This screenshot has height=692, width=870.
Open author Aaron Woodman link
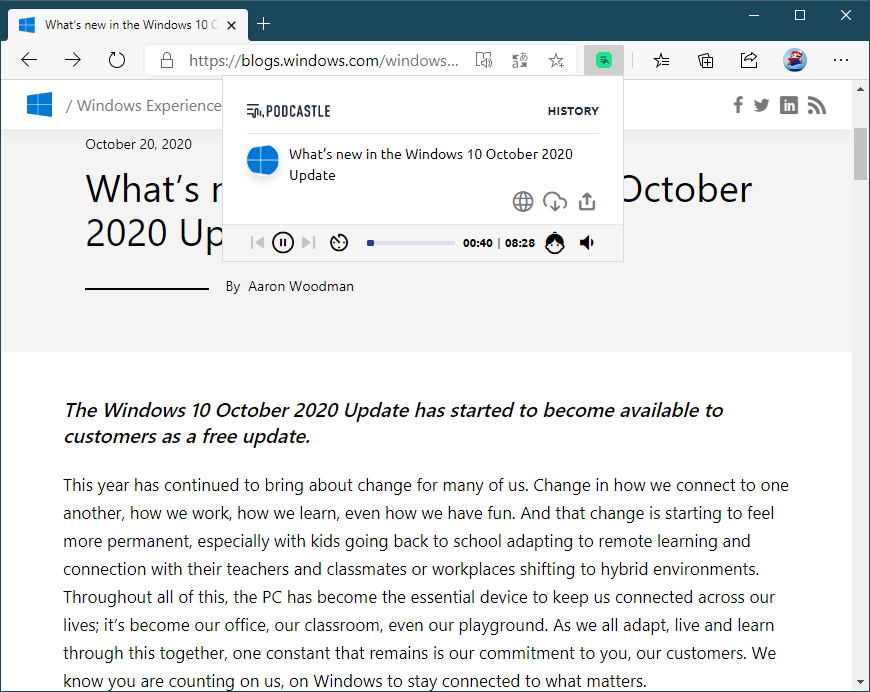pos(301,286)
